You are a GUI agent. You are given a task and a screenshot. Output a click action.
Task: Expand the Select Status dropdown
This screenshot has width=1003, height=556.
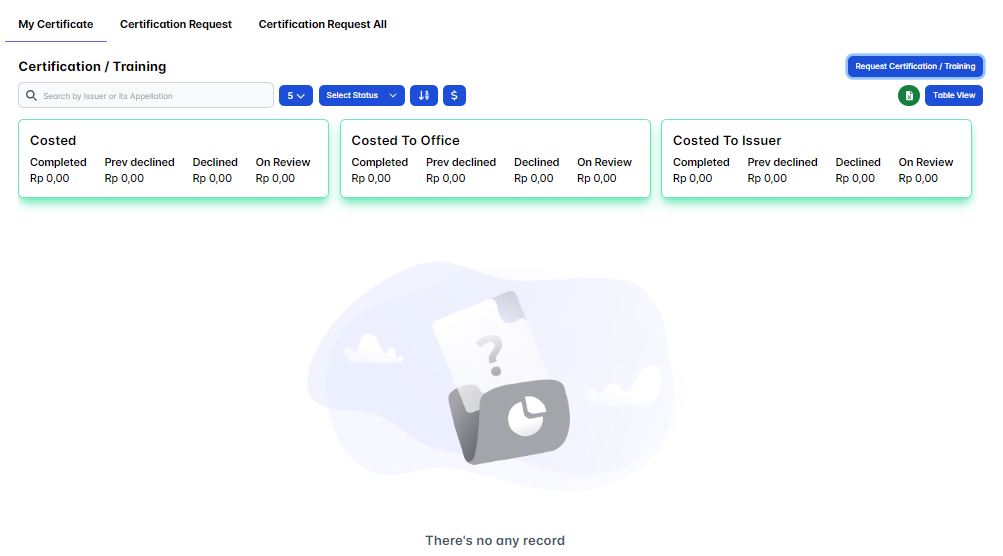[x=361, y=95]
